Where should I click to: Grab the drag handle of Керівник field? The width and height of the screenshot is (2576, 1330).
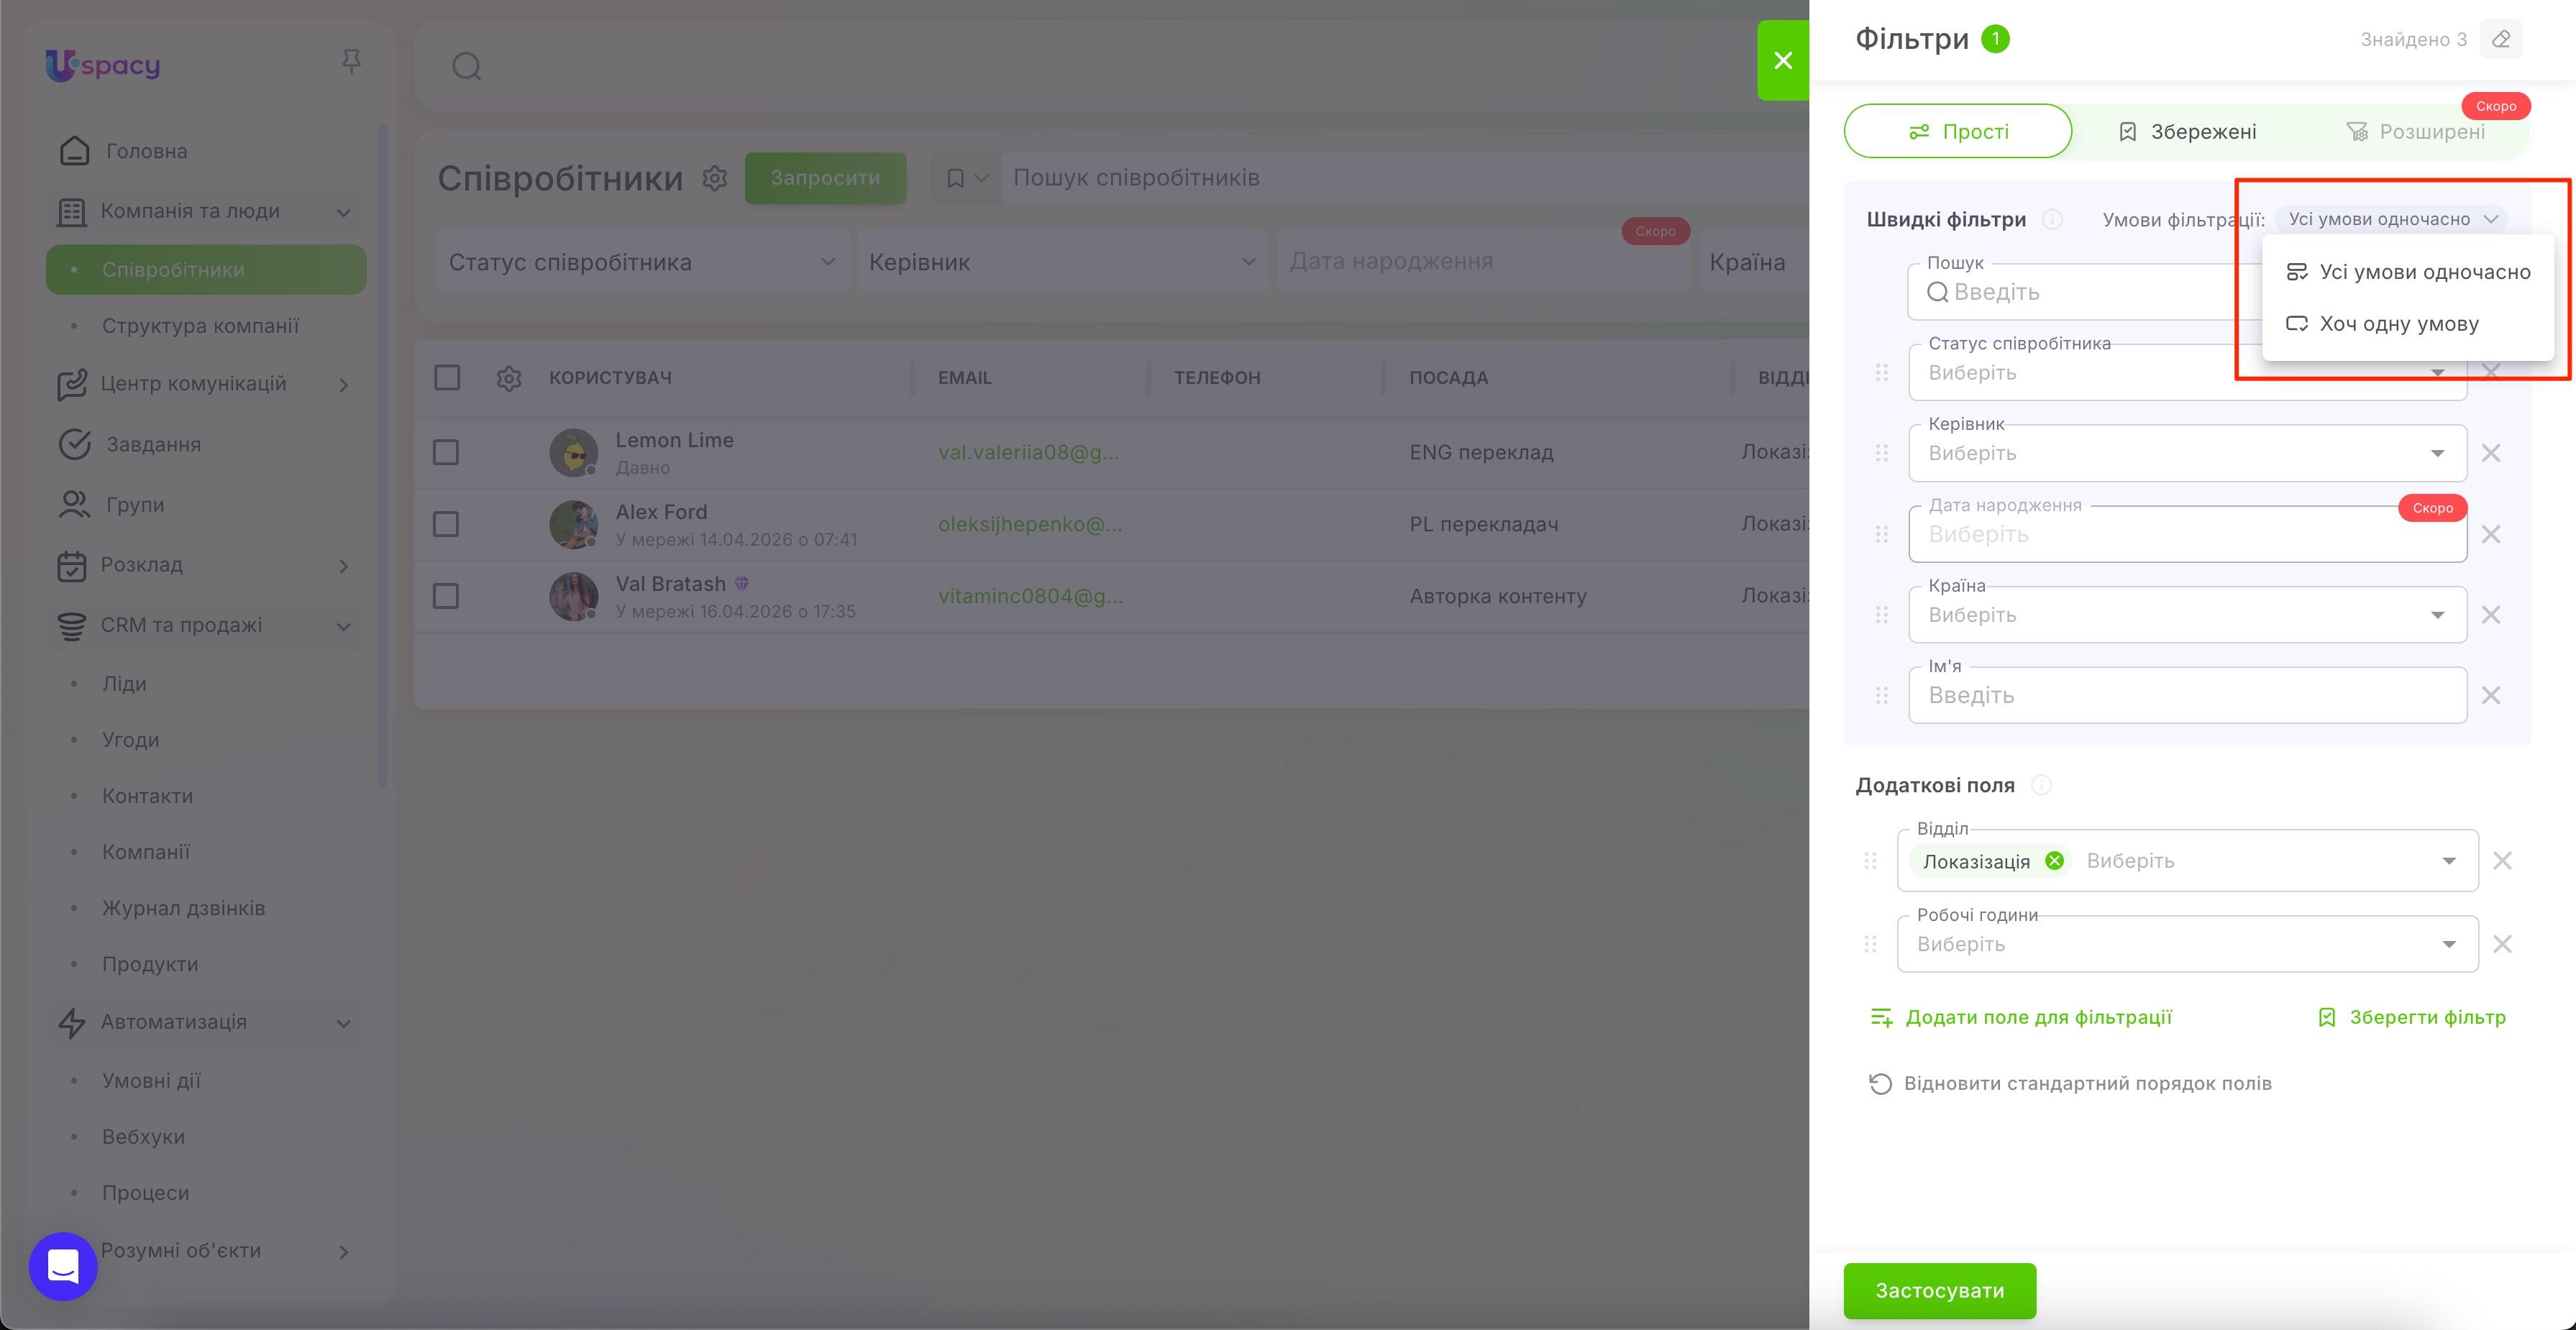(1881, 453)
